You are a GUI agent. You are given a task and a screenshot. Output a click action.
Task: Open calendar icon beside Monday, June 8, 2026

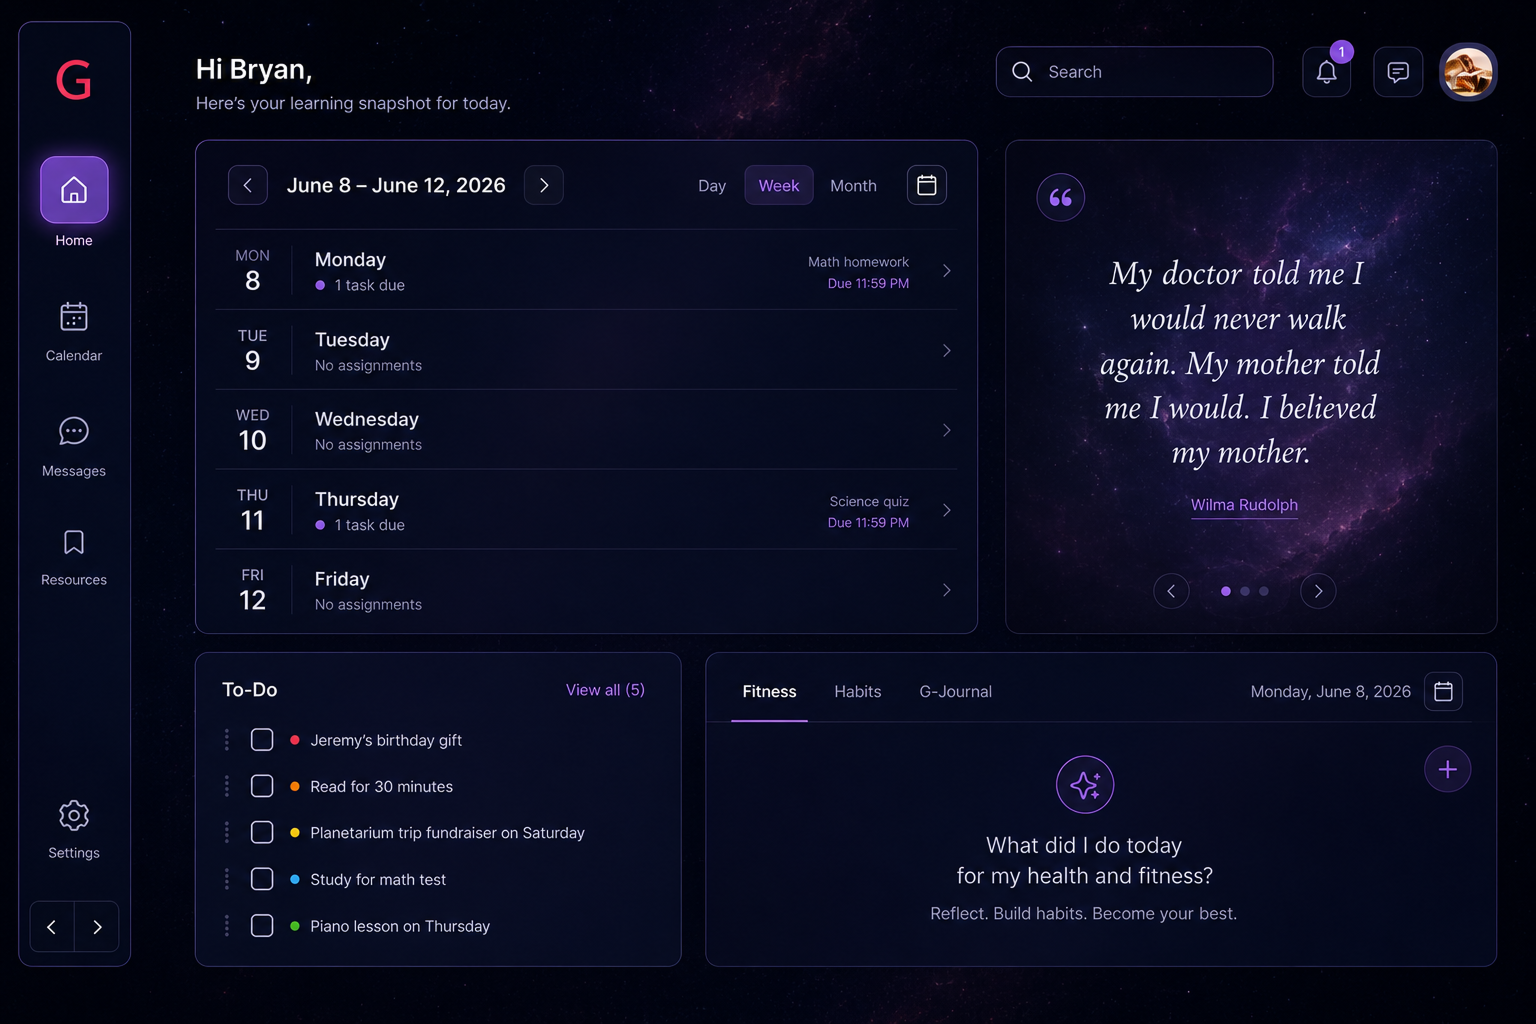[x=1443, y=691]
